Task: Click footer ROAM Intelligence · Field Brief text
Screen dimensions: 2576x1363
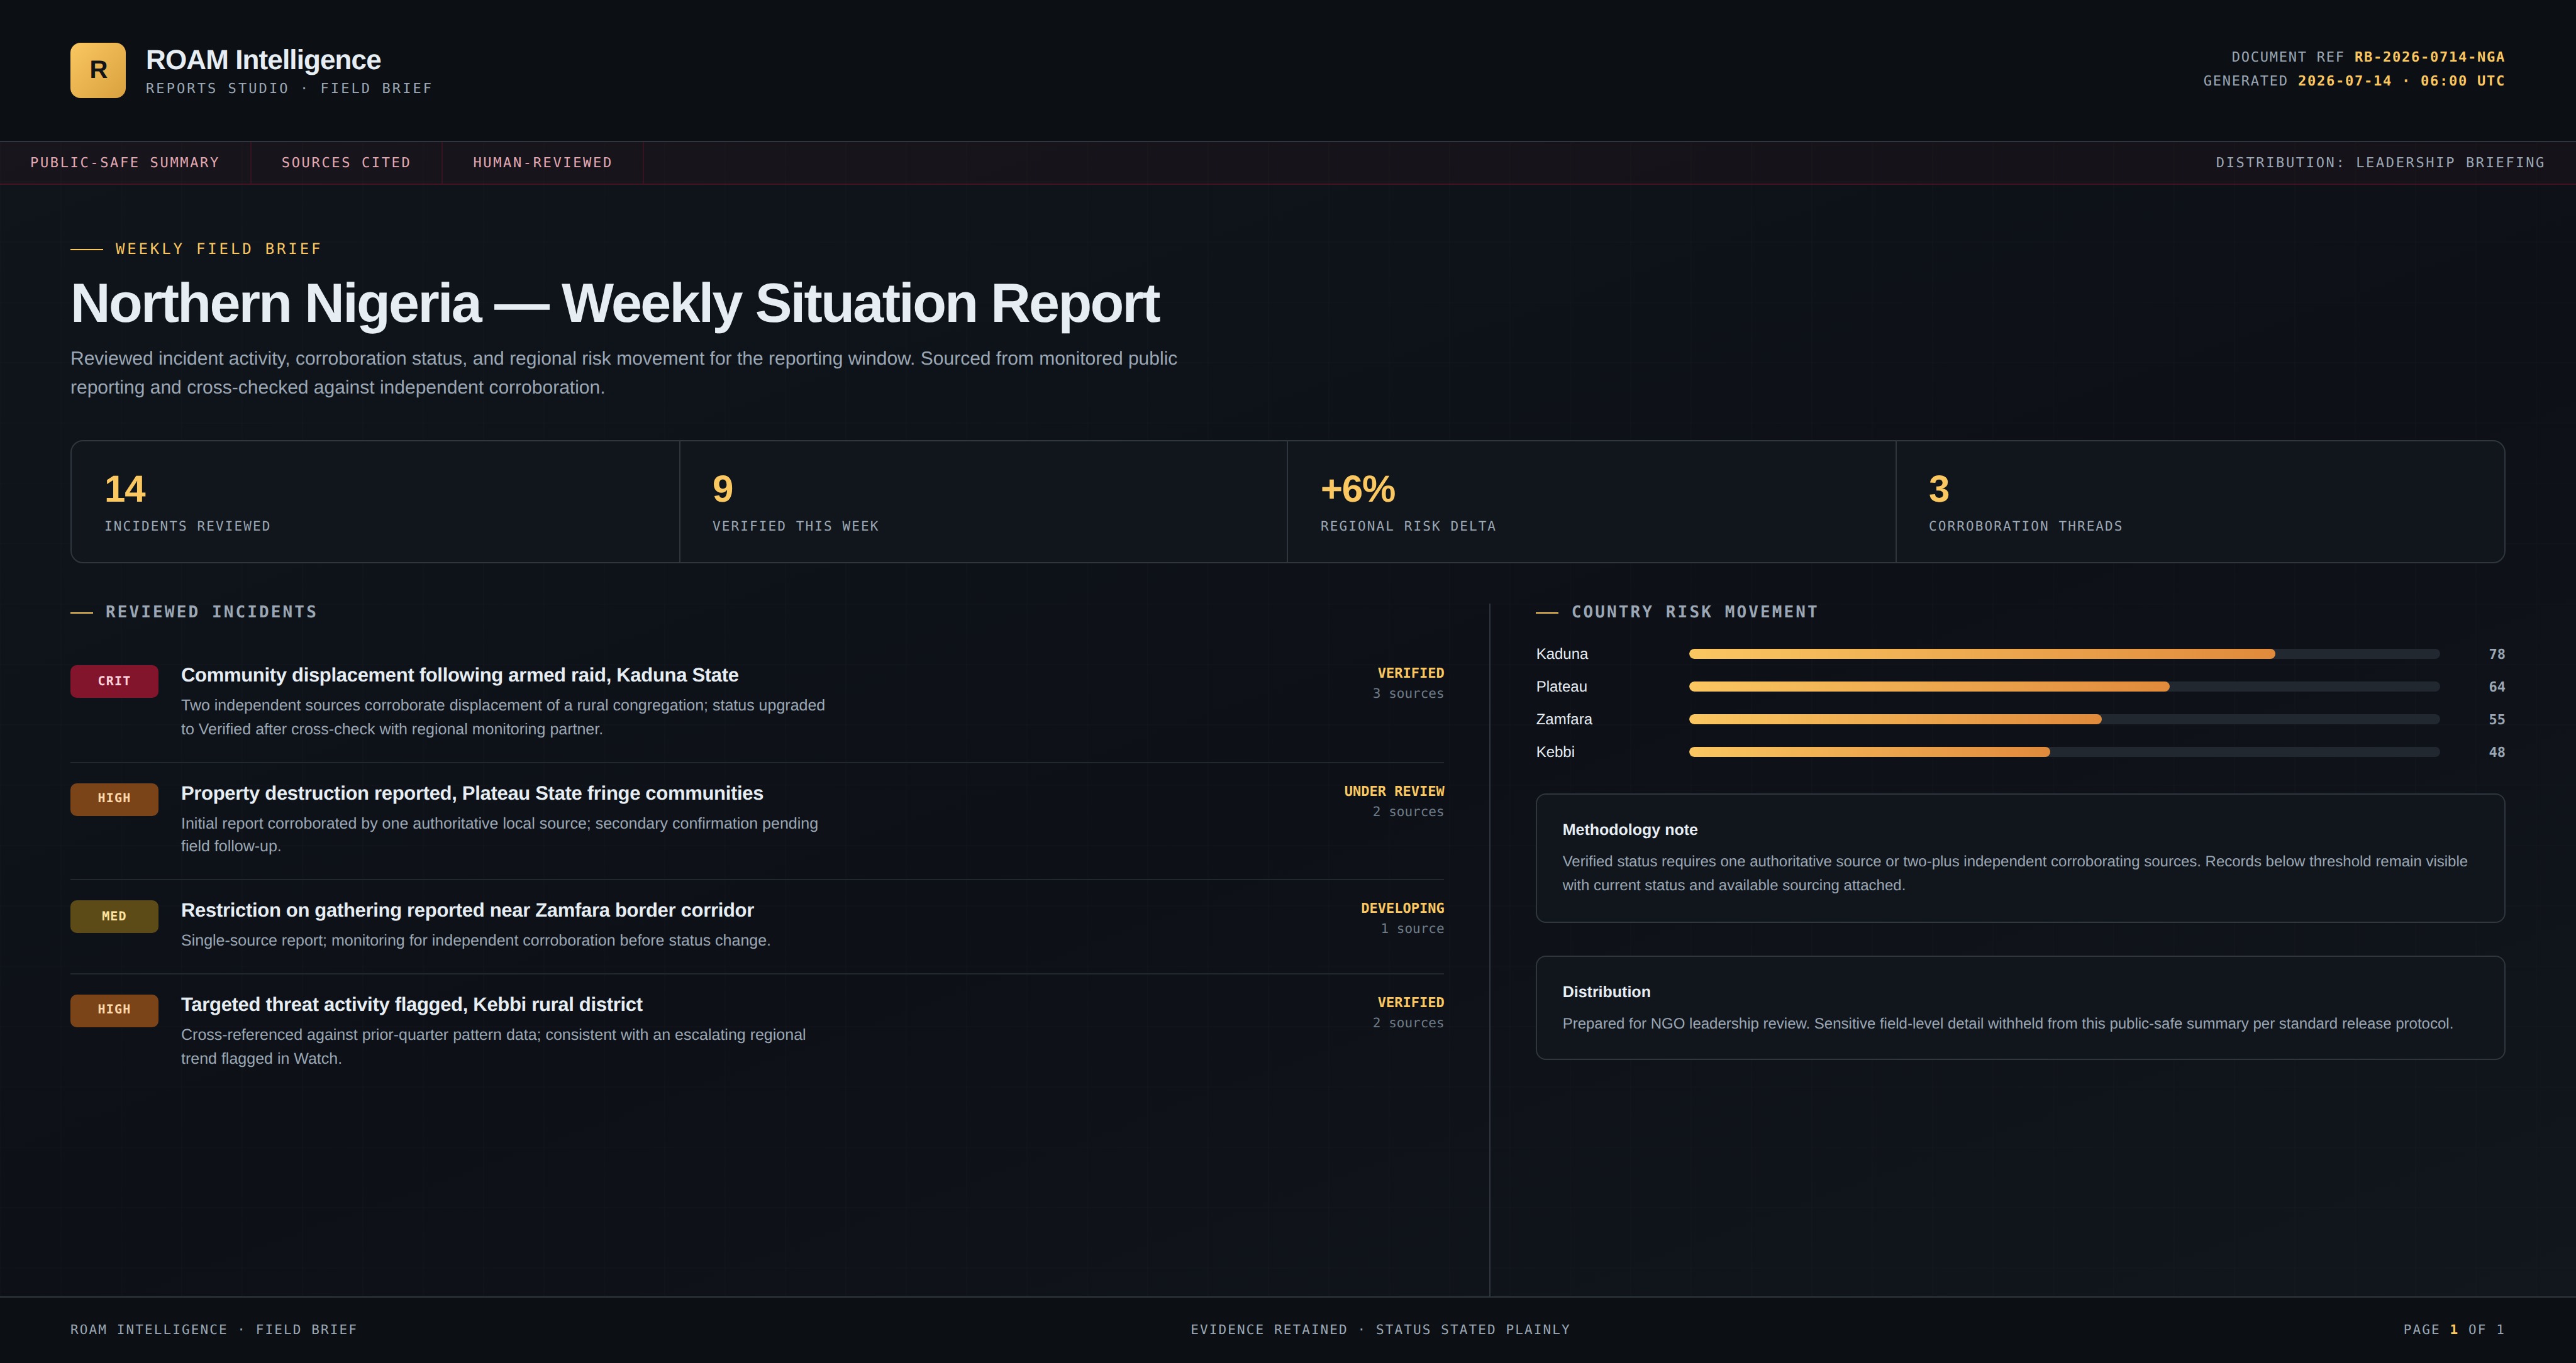Action: point(213,1330)
